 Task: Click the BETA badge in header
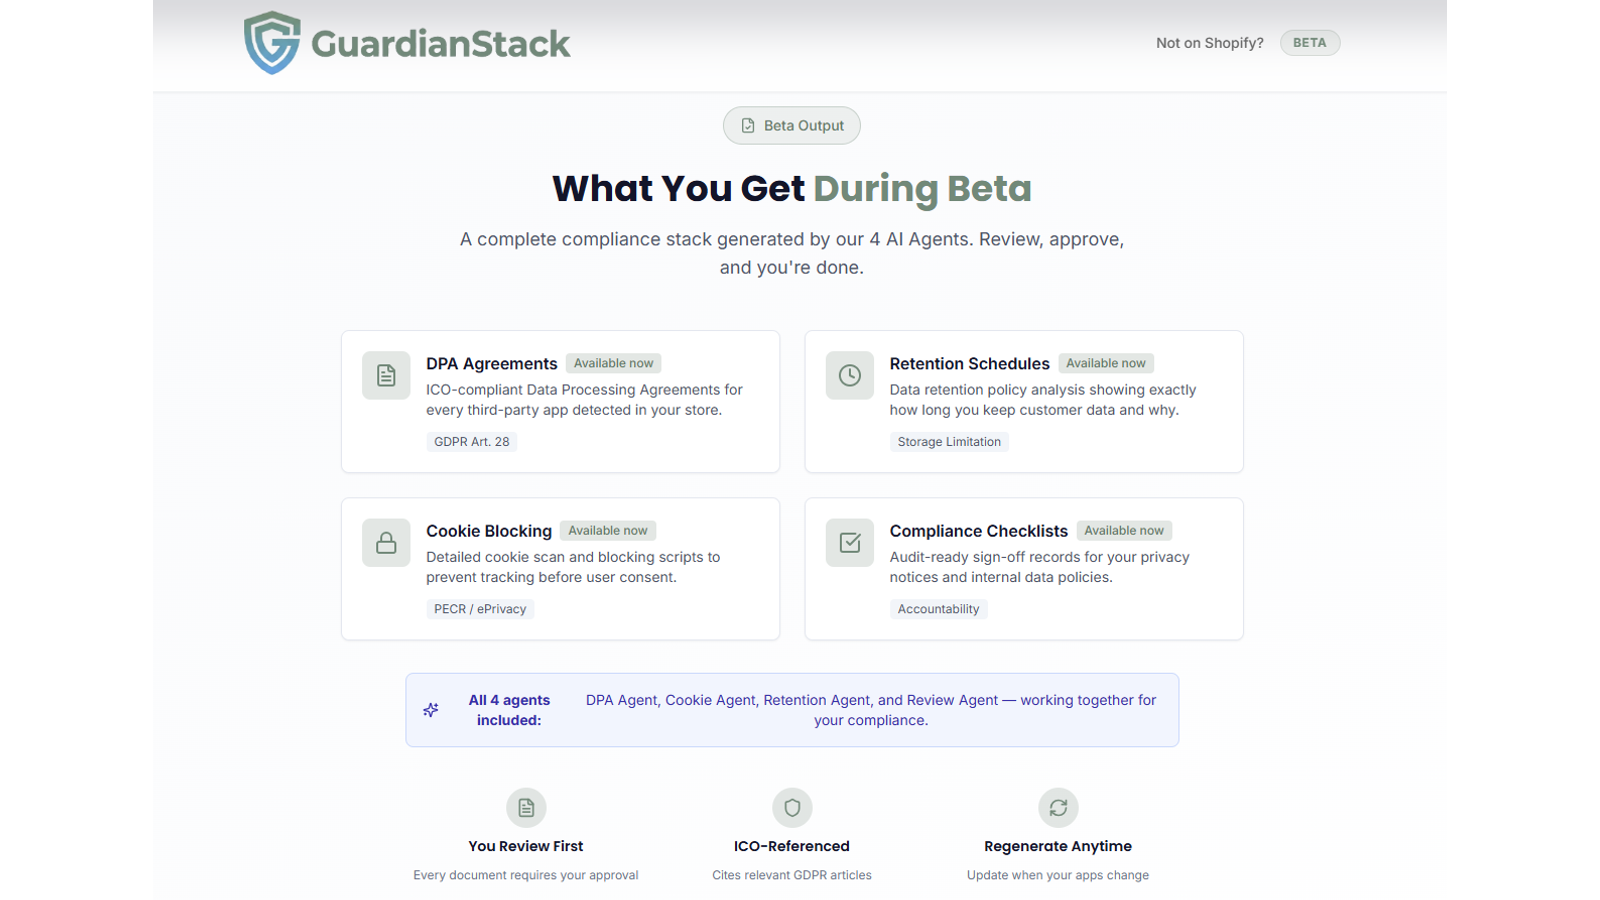click(1309, 43)
